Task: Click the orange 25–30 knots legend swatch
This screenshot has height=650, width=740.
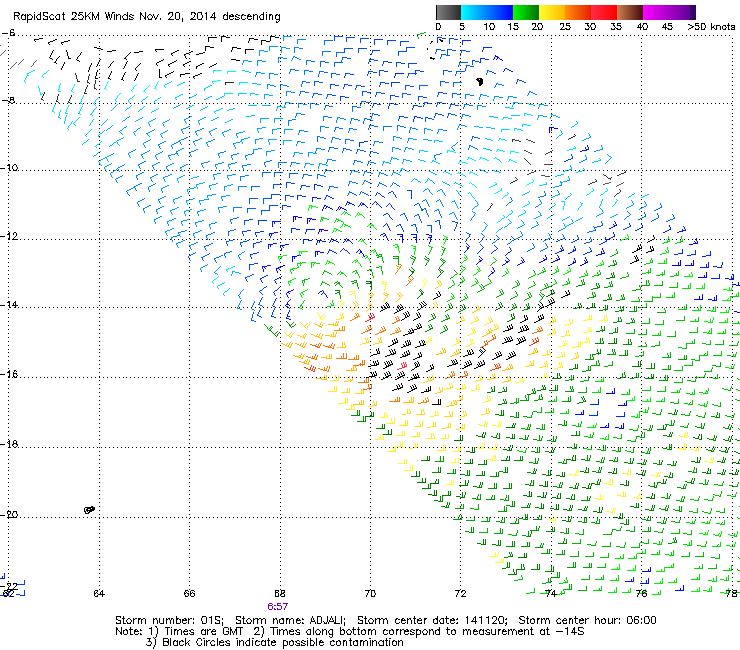Action: (578, 12)
